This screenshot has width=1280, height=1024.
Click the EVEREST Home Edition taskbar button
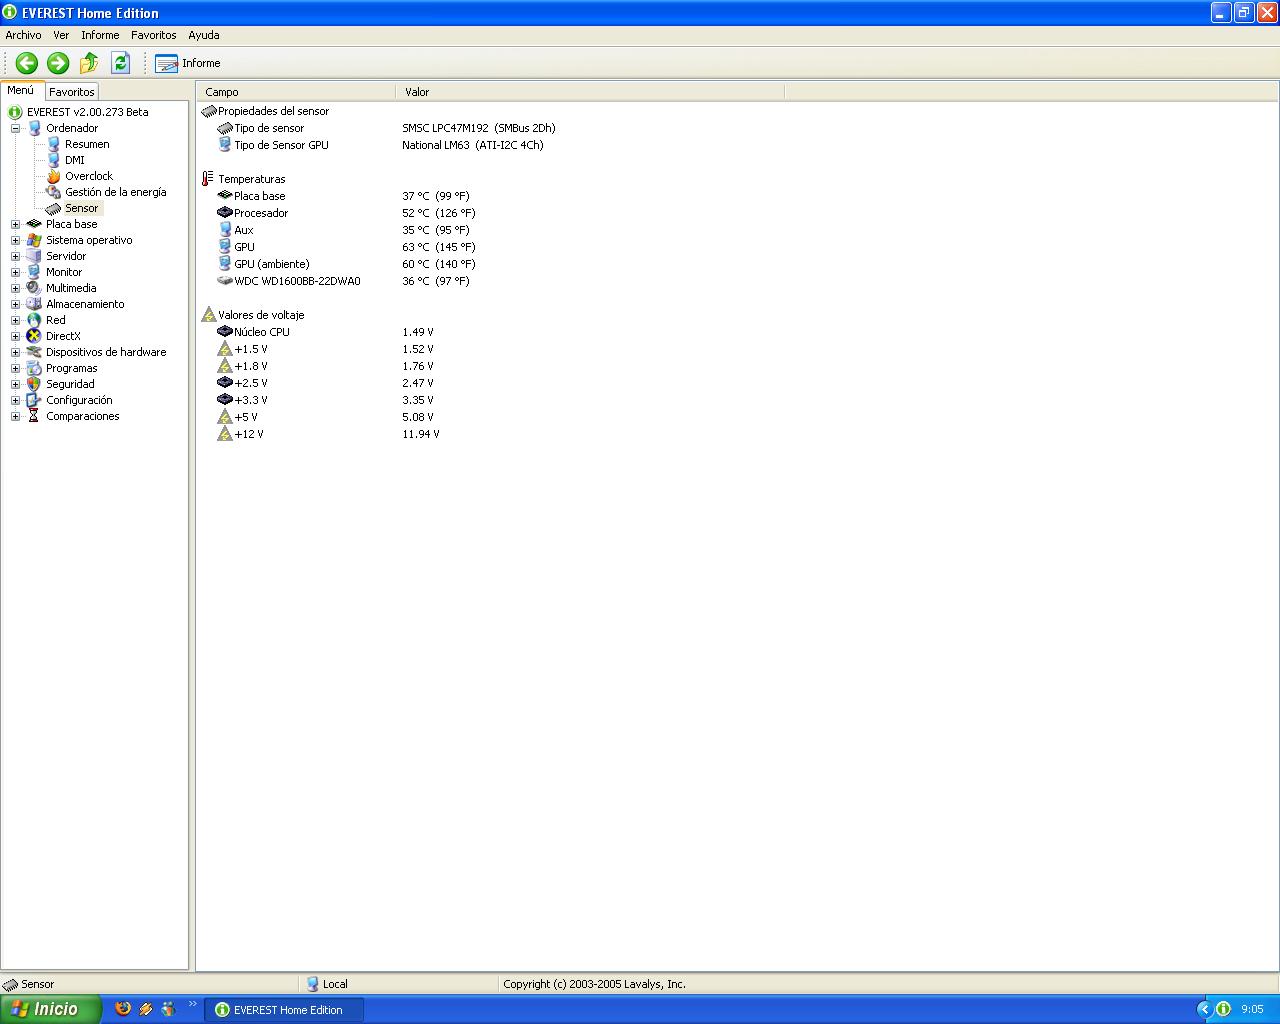click(284, 1010)
